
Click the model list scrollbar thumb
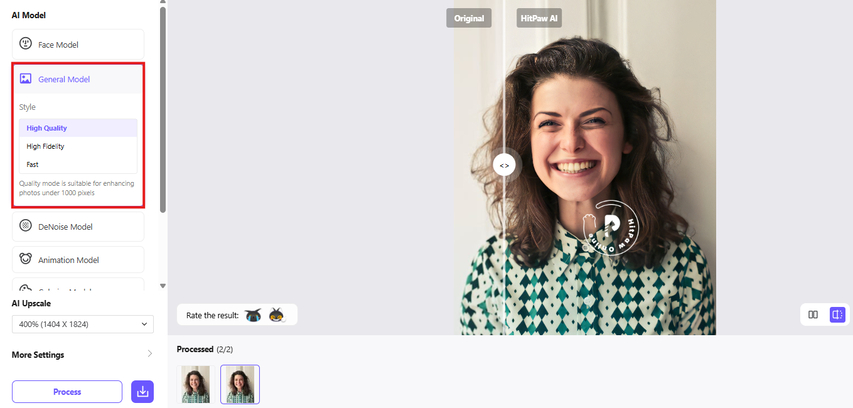click(163, 109)
